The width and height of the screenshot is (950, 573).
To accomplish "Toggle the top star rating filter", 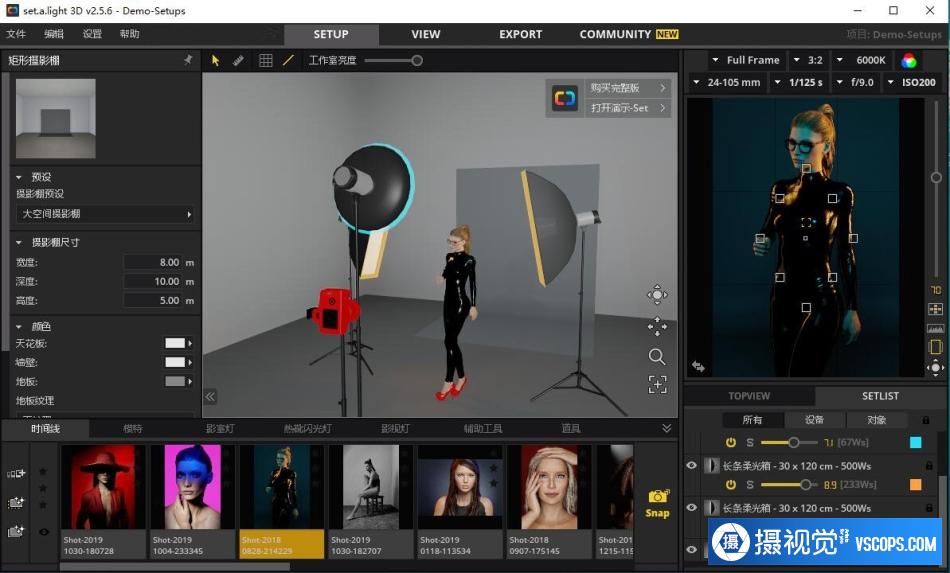I will click(x=43, y=471).
